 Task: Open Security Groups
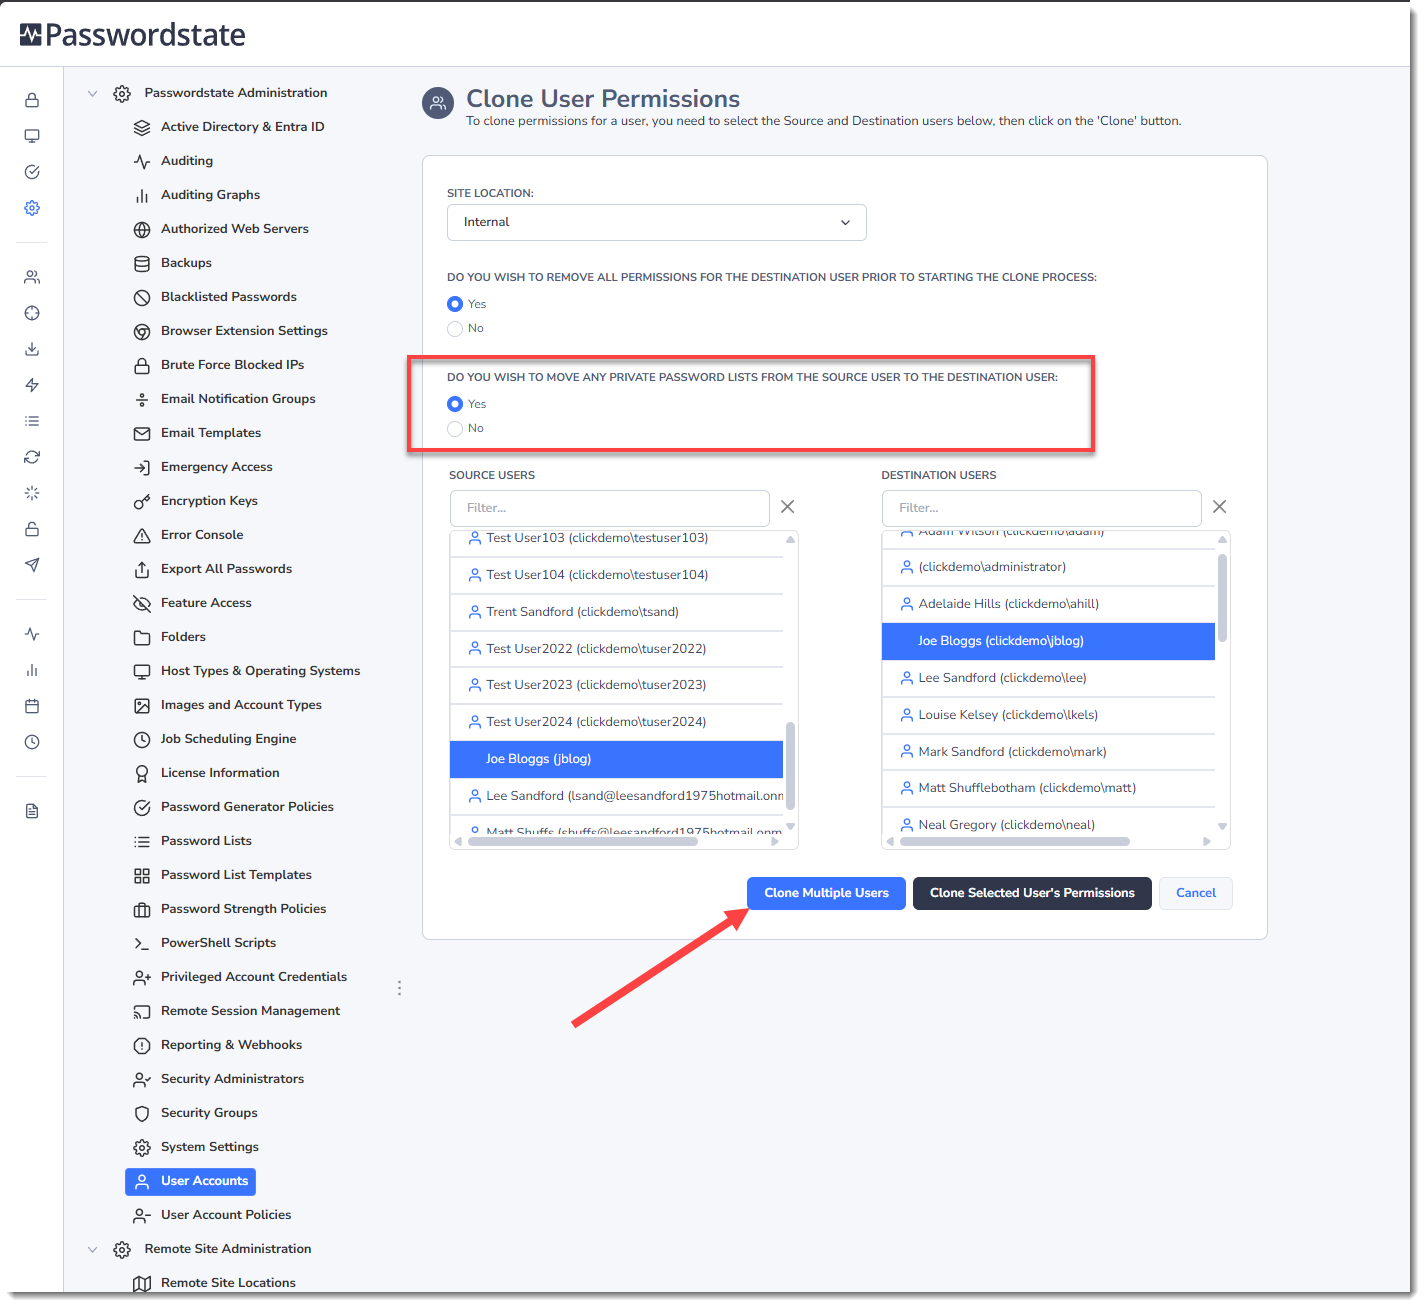click(x=209, y=1113)
